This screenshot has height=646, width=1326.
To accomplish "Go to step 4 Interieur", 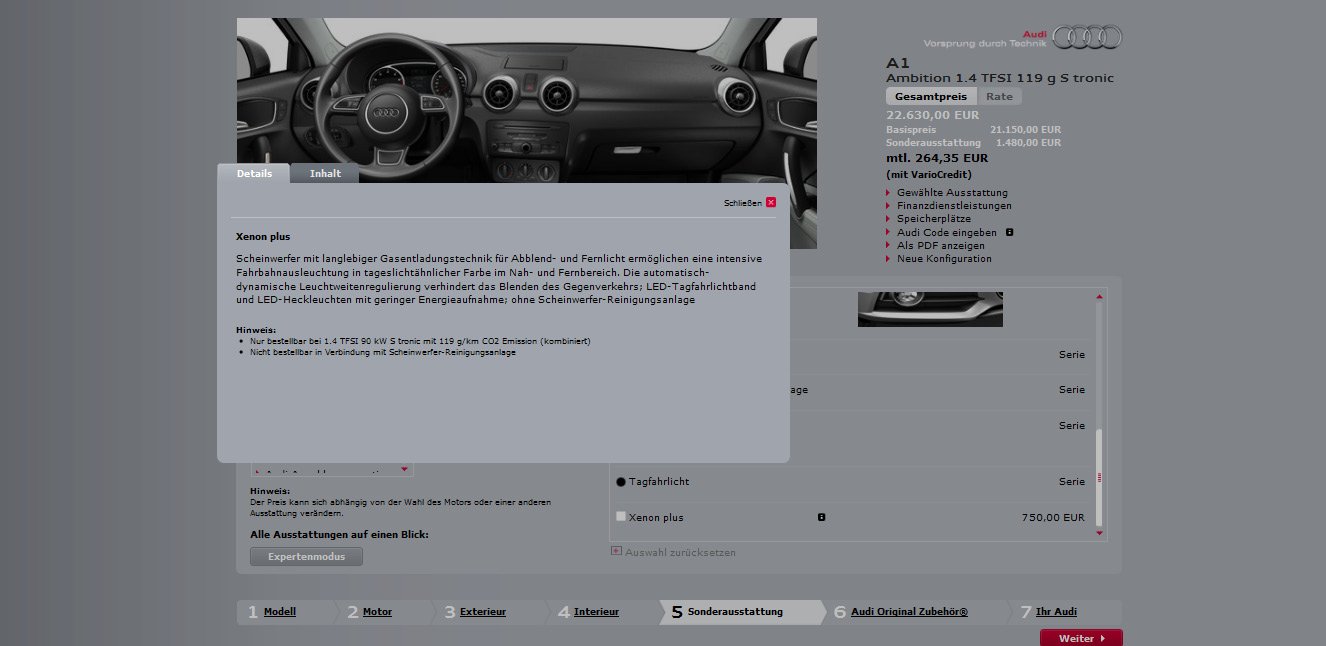I will (x=596, y=612).
